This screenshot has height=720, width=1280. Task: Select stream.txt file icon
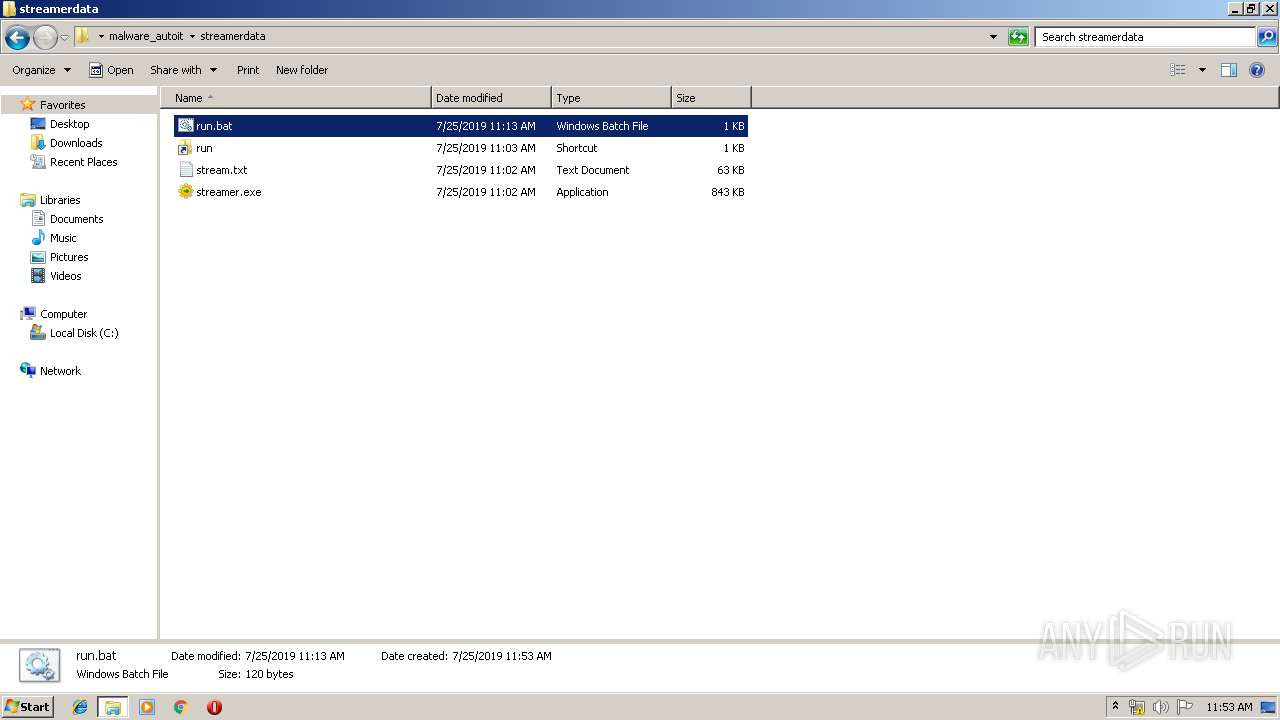(x=185, y=170)
